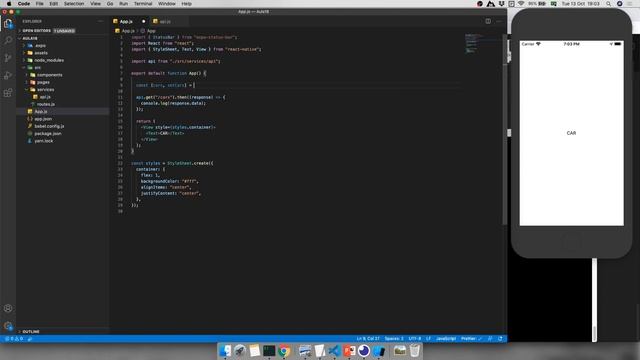
Task: Open Google Chrome from the Dock
Action: coord(284,351)
